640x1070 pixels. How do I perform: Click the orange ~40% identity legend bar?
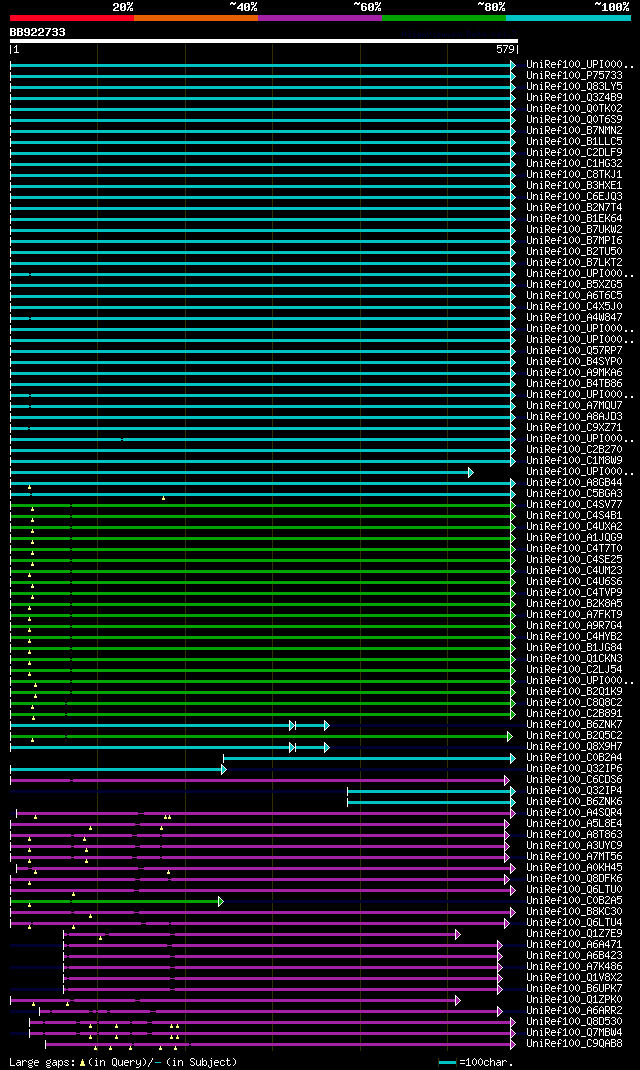tap(196, 17)
